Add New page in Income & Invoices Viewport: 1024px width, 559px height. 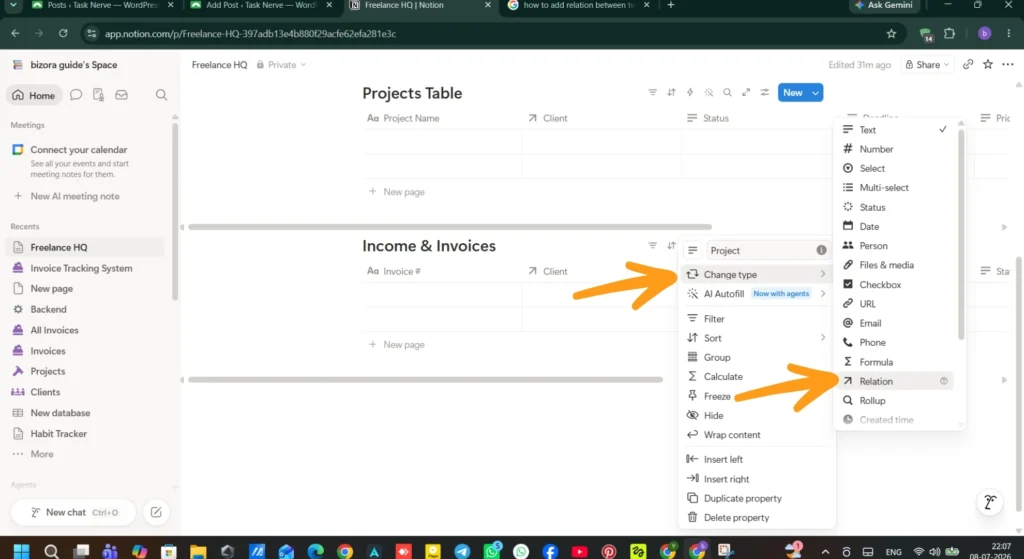397,344
